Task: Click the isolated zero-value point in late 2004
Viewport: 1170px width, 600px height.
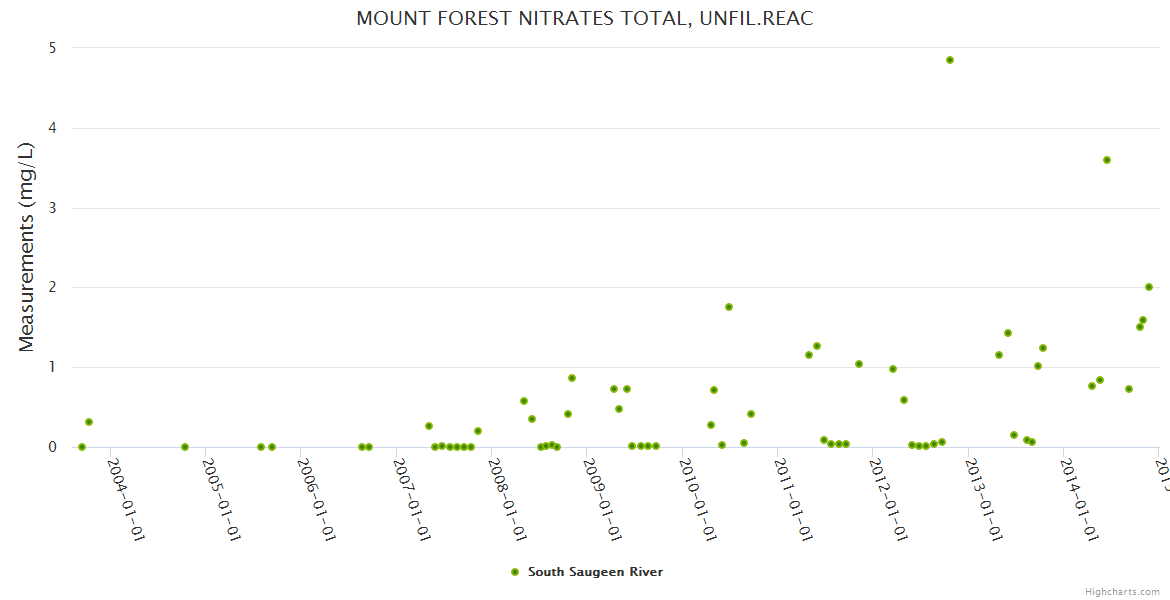Action: (x=185, y=447)
